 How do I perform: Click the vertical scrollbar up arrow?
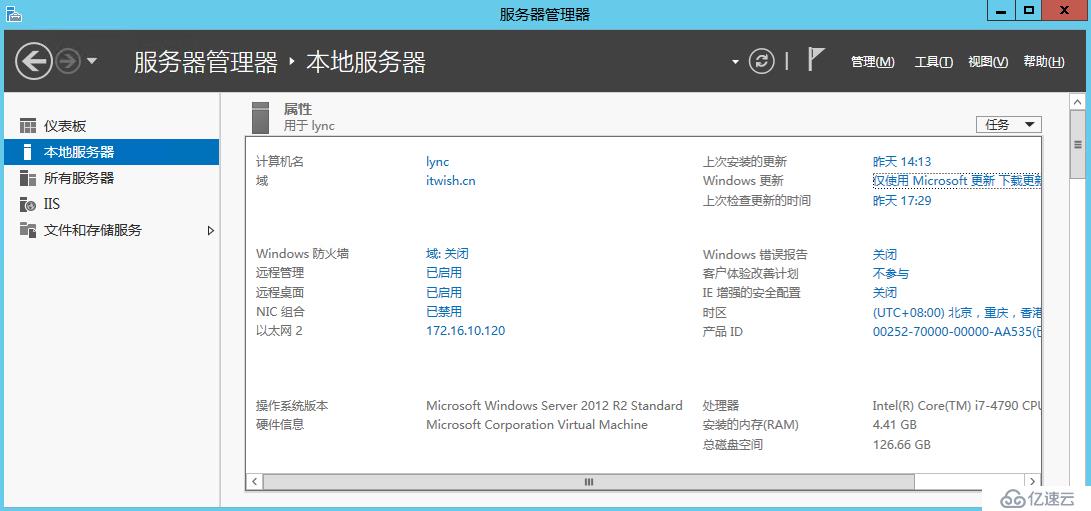point(1077,102)
